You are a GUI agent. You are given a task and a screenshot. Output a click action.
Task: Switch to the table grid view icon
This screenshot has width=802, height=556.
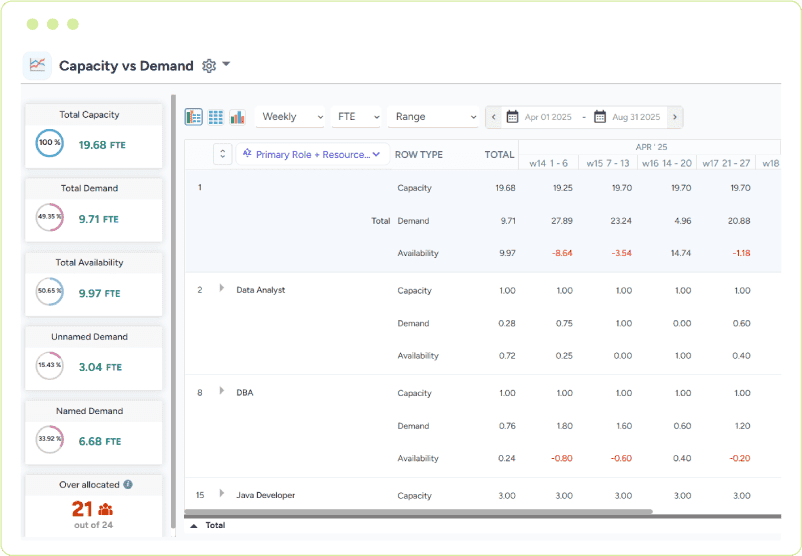[x=215, y=117]
